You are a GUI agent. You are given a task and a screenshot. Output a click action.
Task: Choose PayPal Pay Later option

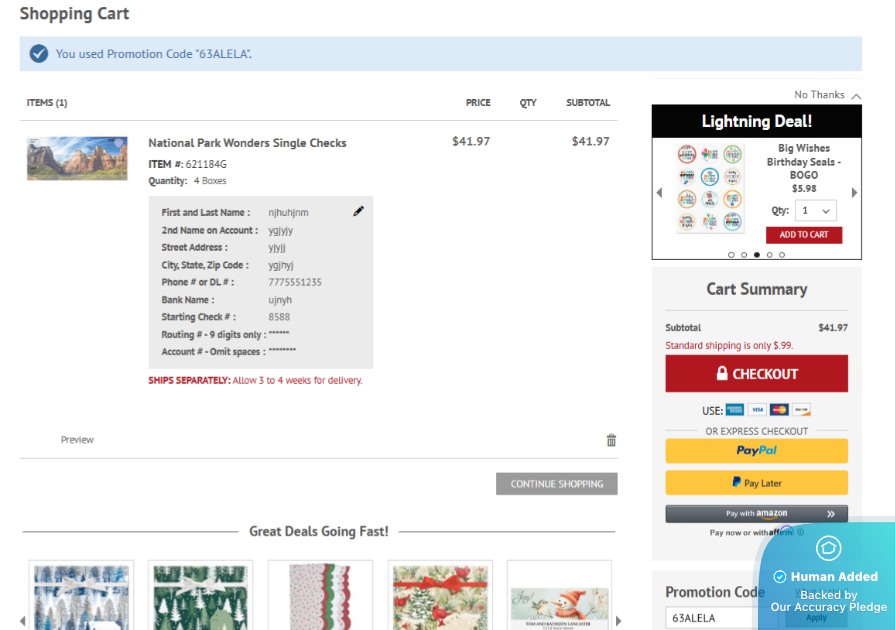point(756,483)
